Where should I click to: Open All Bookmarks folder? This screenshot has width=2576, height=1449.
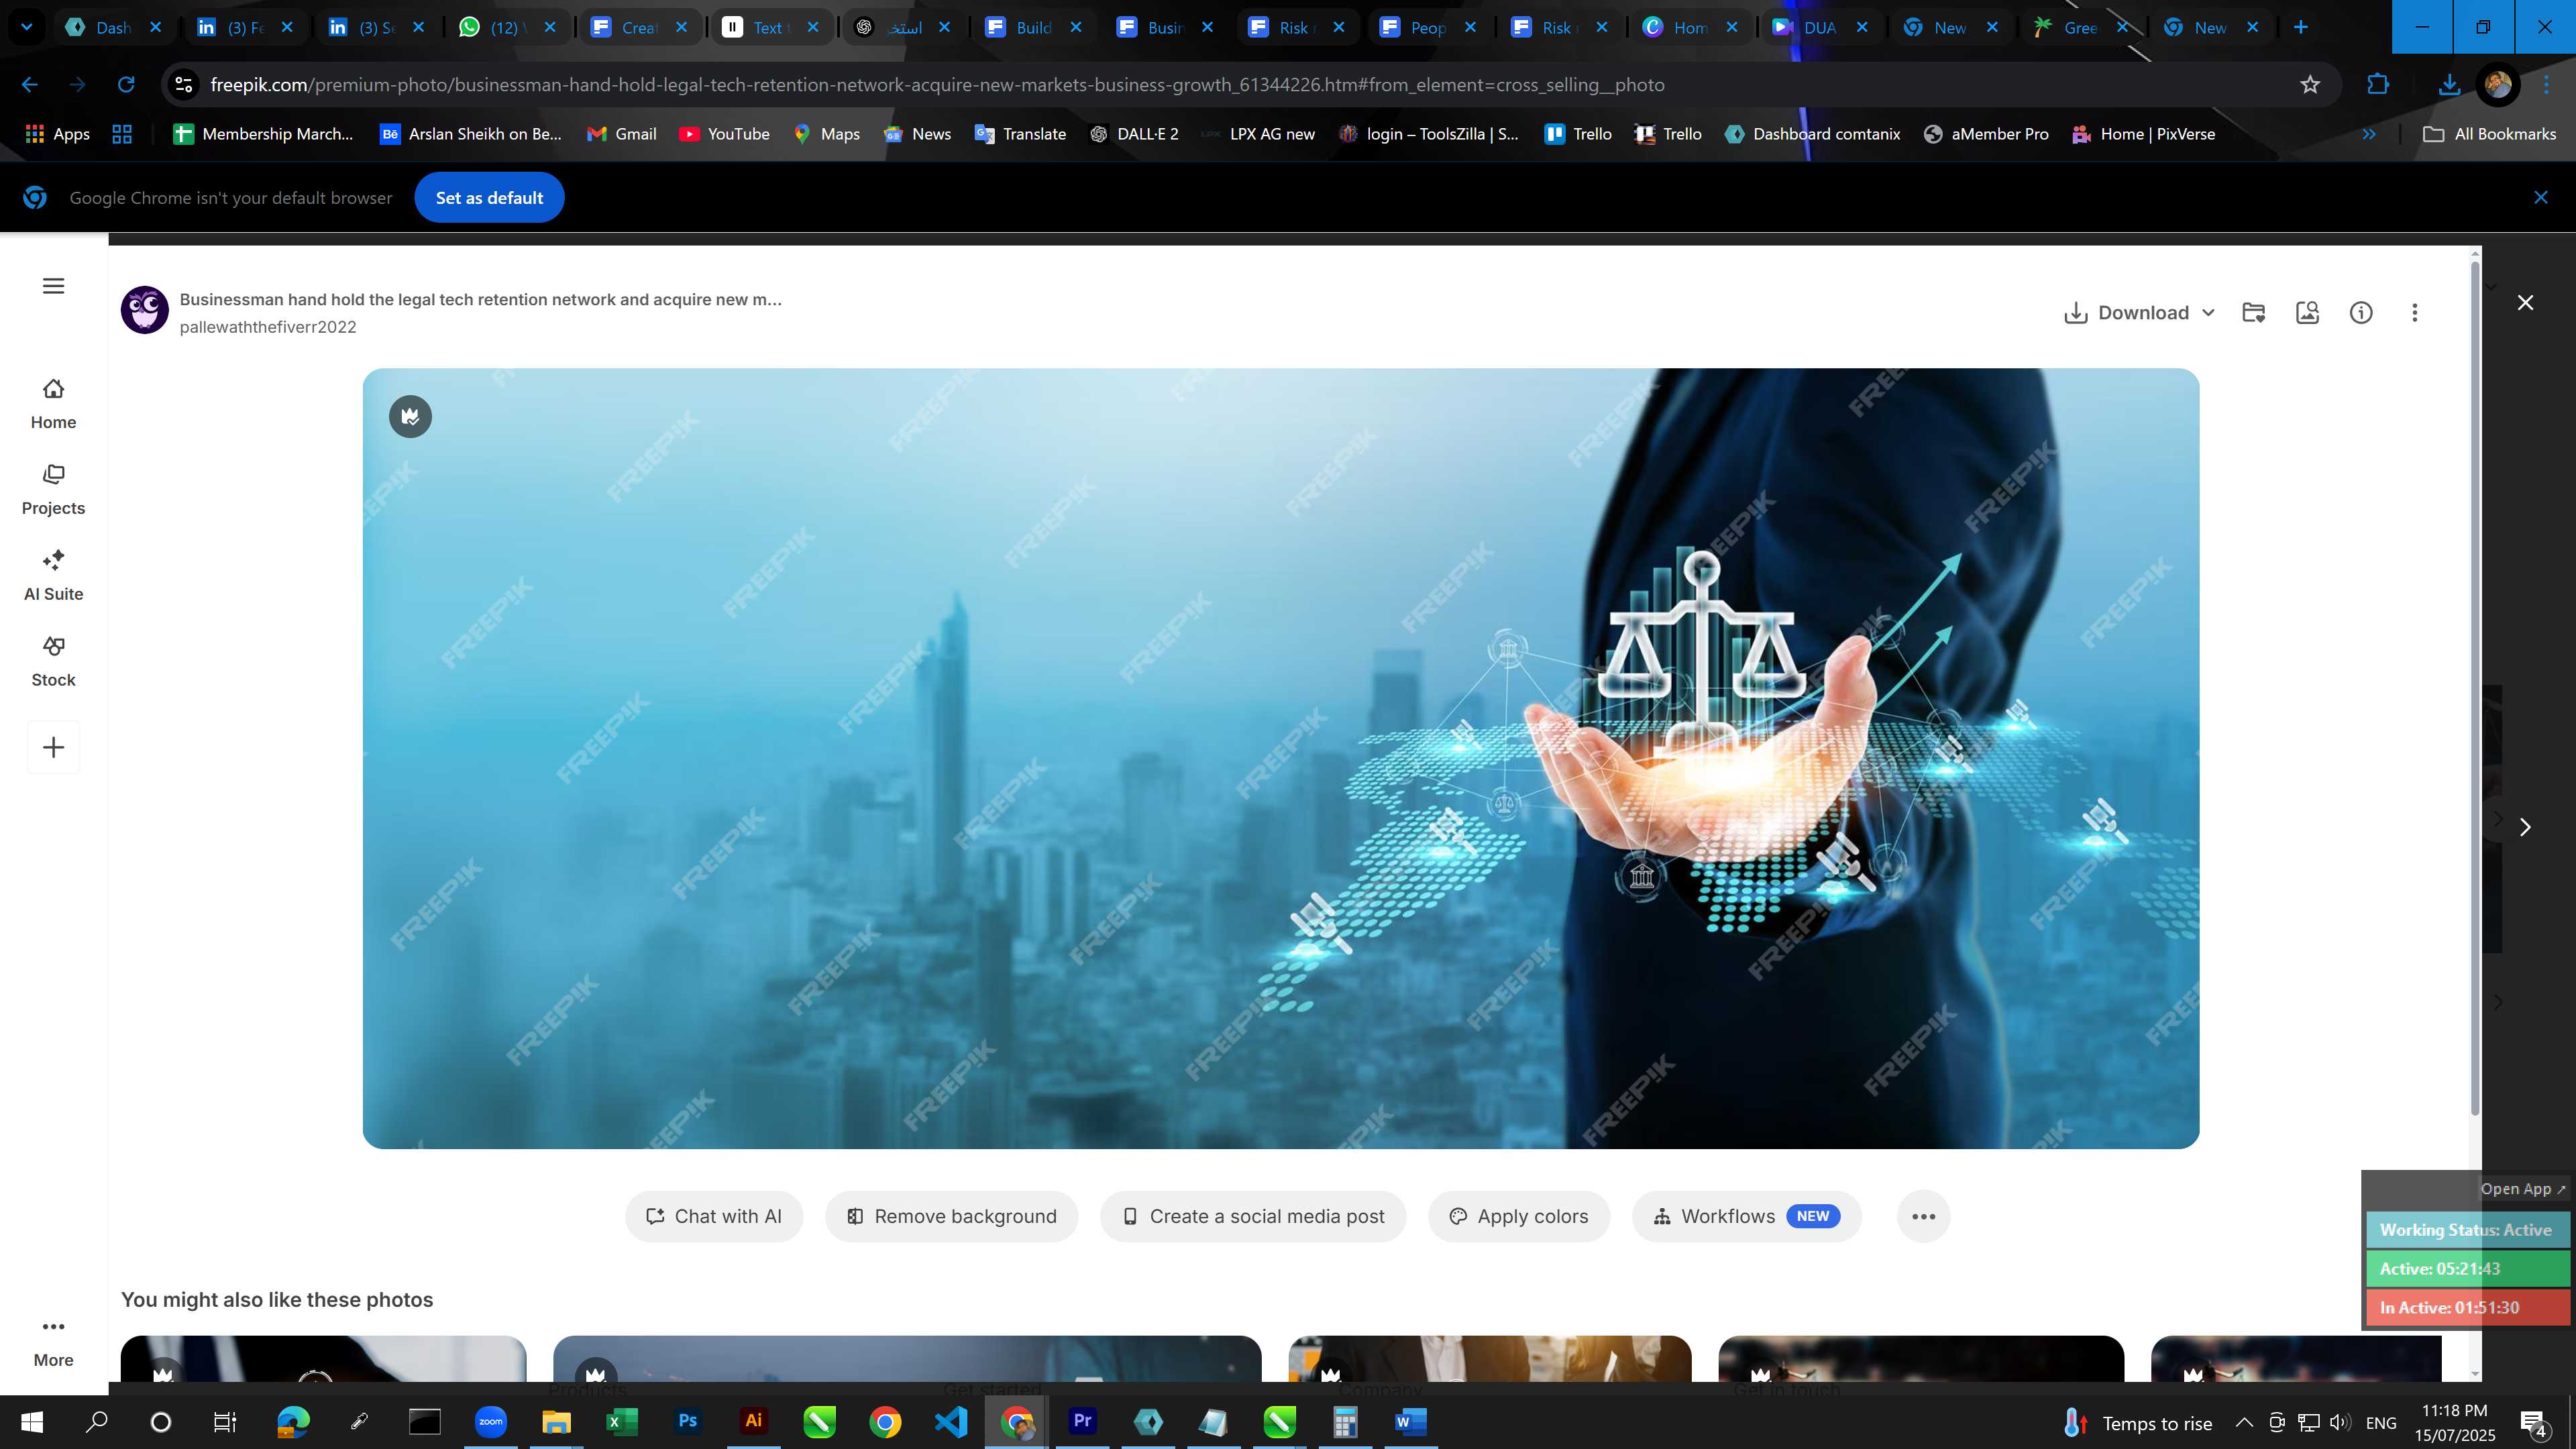[x=2489, y=134]
